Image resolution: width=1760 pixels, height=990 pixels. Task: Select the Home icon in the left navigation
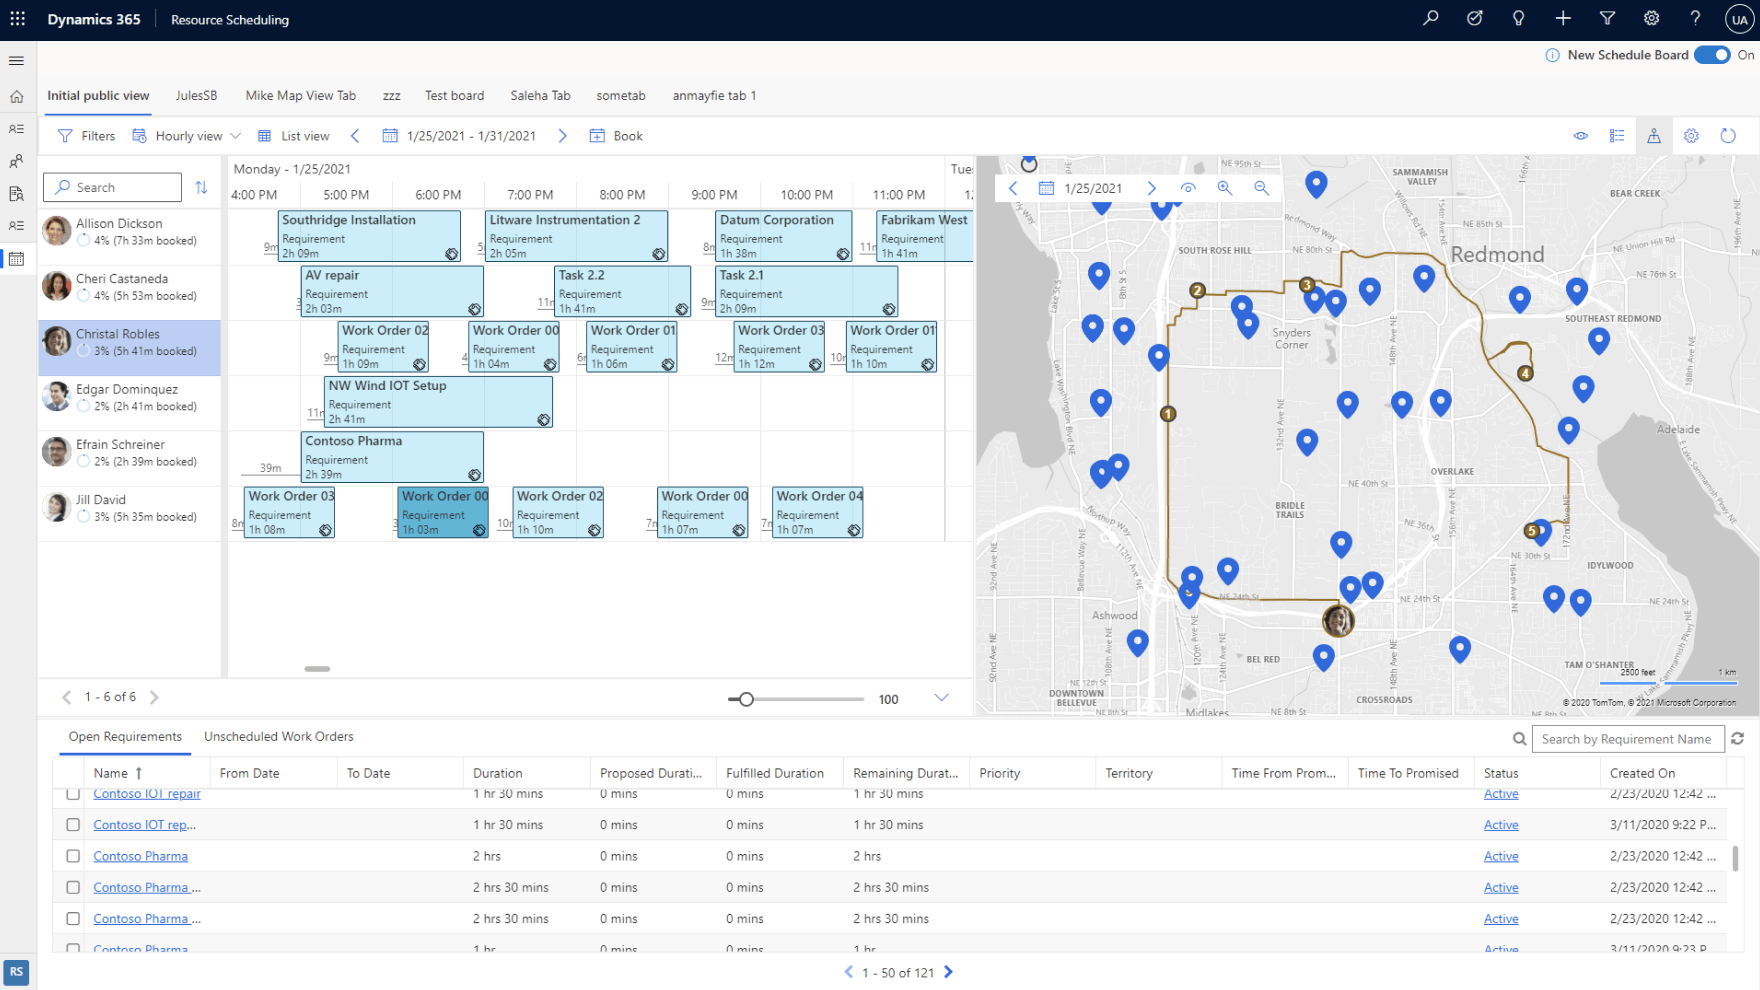16,96
